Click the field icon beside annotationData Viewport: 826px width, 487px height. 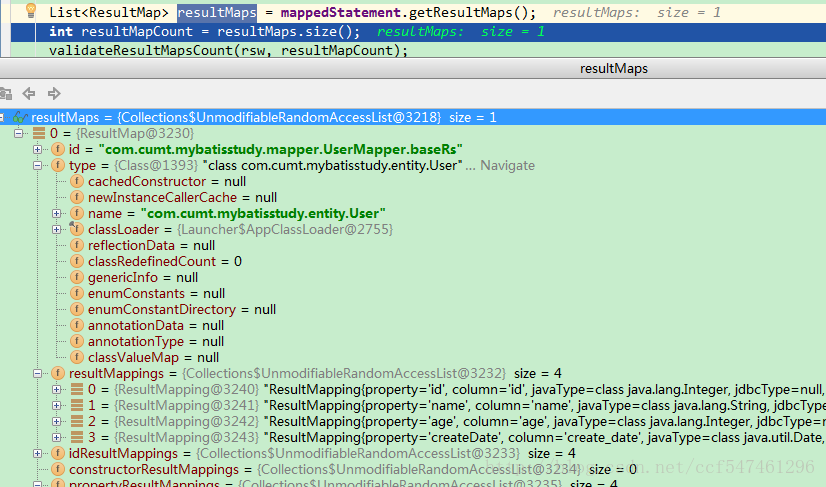click(77, 325)
